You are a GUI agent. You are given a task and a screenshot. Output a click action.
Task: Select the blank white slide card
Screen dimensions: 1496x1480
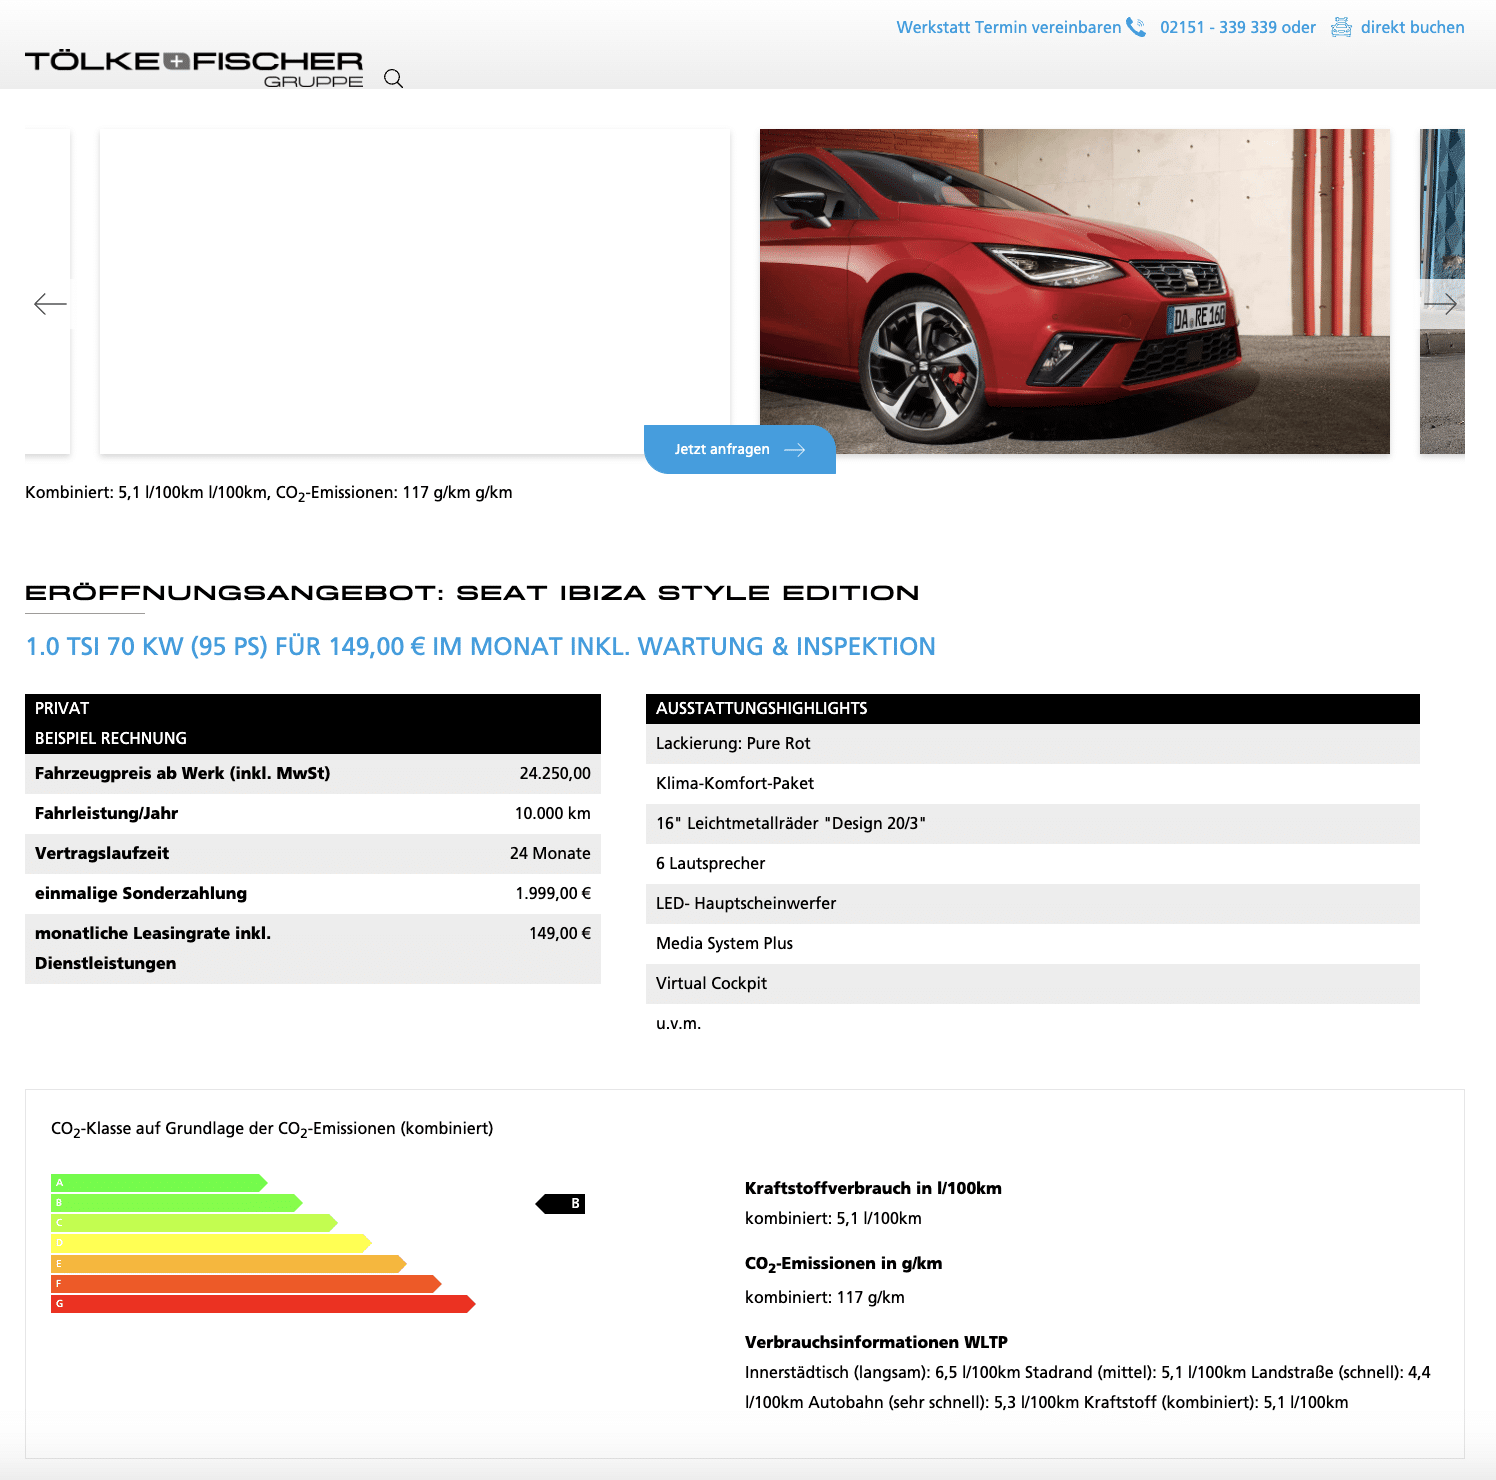(x=415, y=291)
